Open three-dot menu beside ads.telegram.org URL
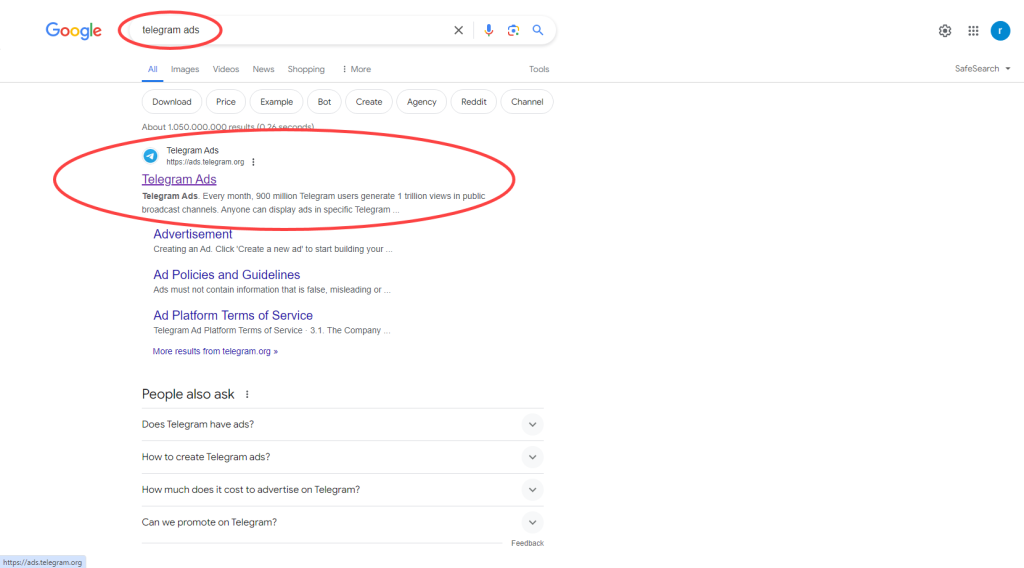The image size is (1024, 568). (x=253, y=162)
